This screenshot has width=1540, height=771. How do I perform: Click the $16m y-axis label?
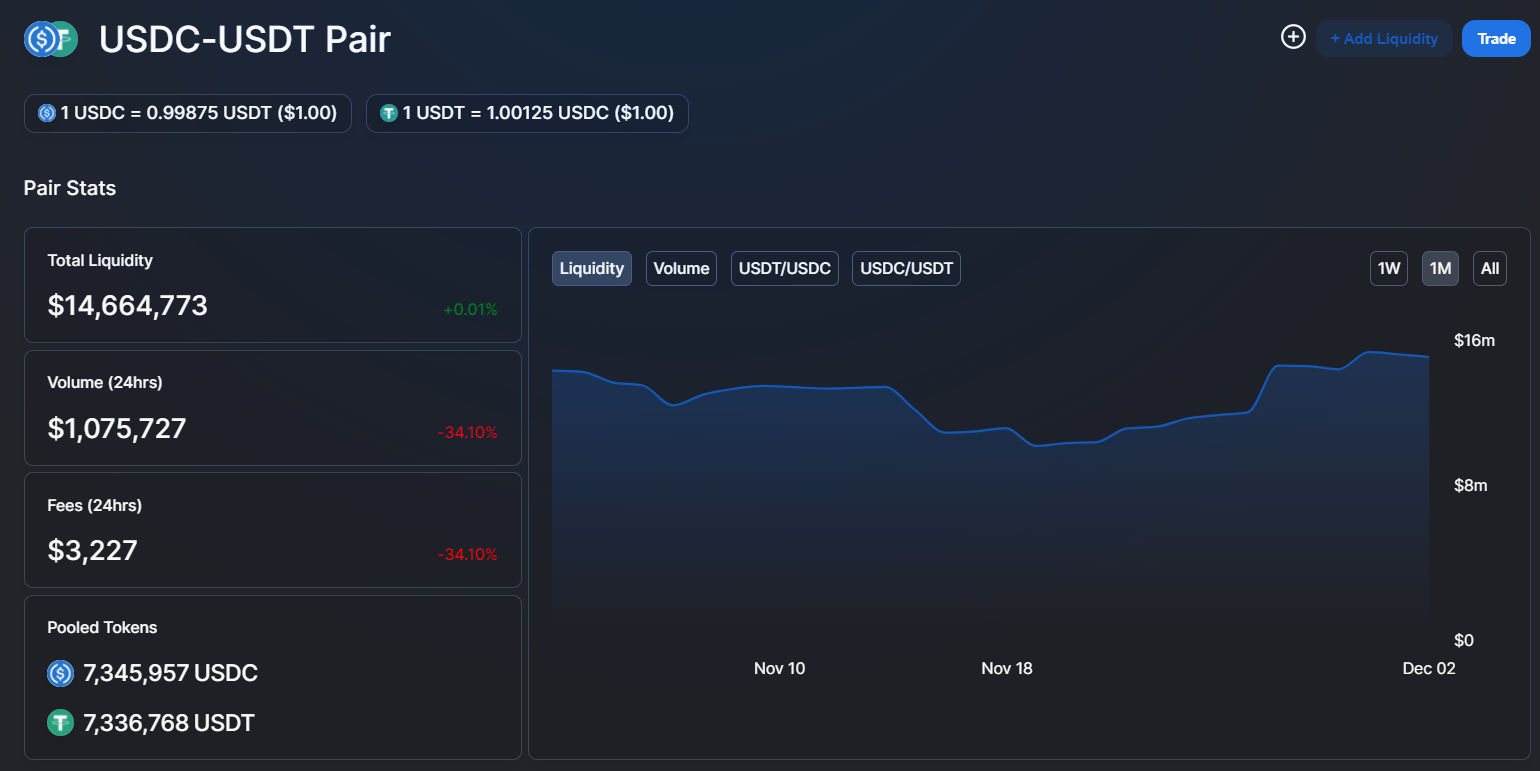click(1475, 341)
